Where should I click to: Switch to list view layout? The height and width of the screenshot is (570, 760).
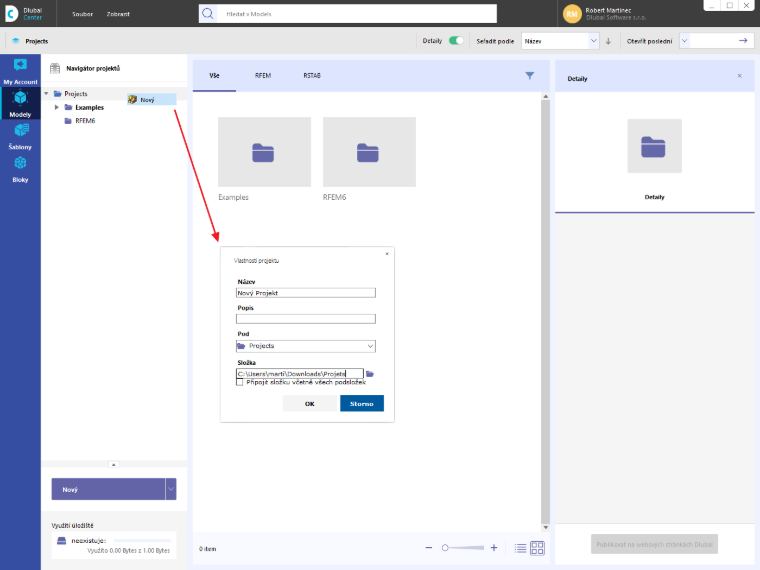point(521,548)
